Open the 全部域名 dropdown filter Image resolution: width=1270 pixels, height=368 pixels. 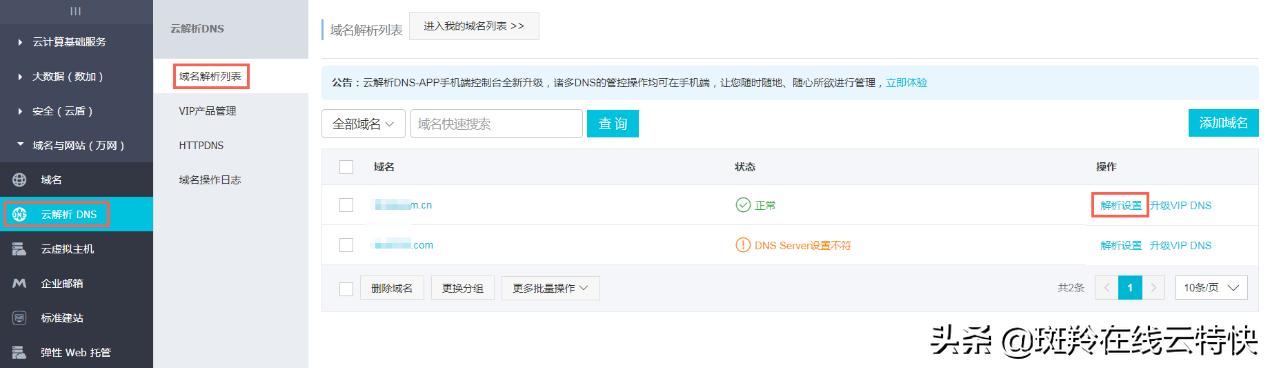(x=362, y=124)
